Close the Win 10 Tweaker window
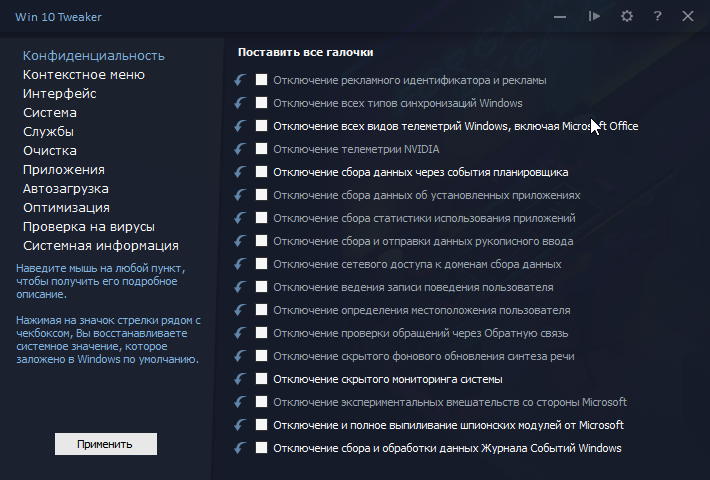 tap(688, 17)
